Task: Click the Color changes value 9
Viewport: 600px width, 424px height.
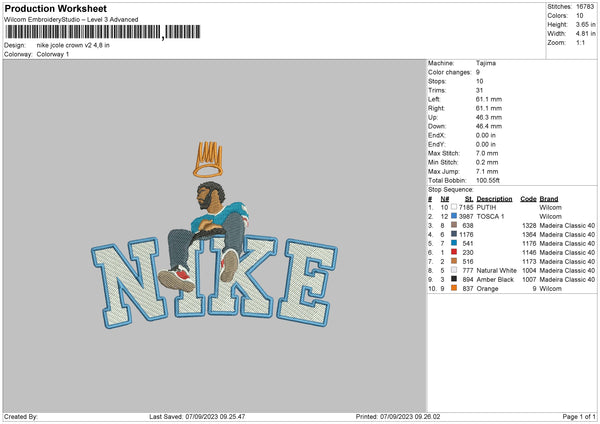Action: tap(478, 72)
